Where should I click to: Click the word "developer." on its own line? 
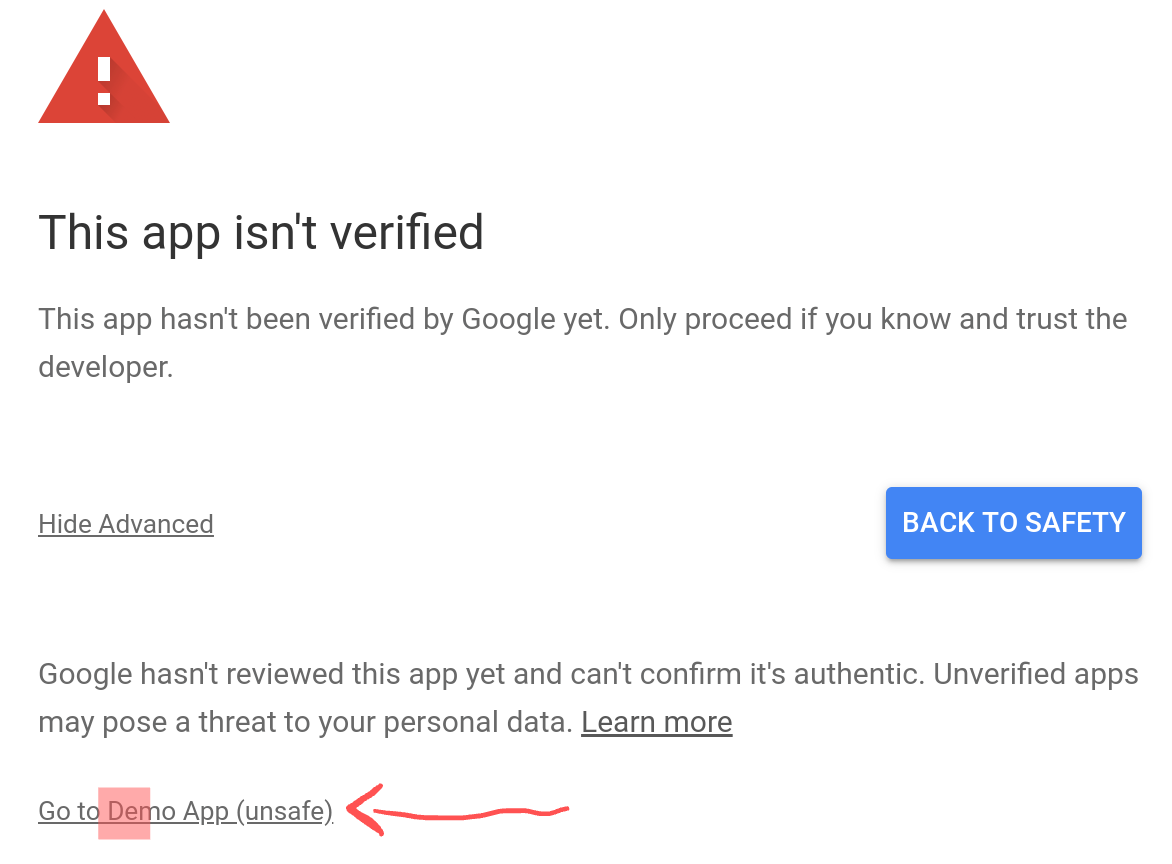click(x=105, y=367)
